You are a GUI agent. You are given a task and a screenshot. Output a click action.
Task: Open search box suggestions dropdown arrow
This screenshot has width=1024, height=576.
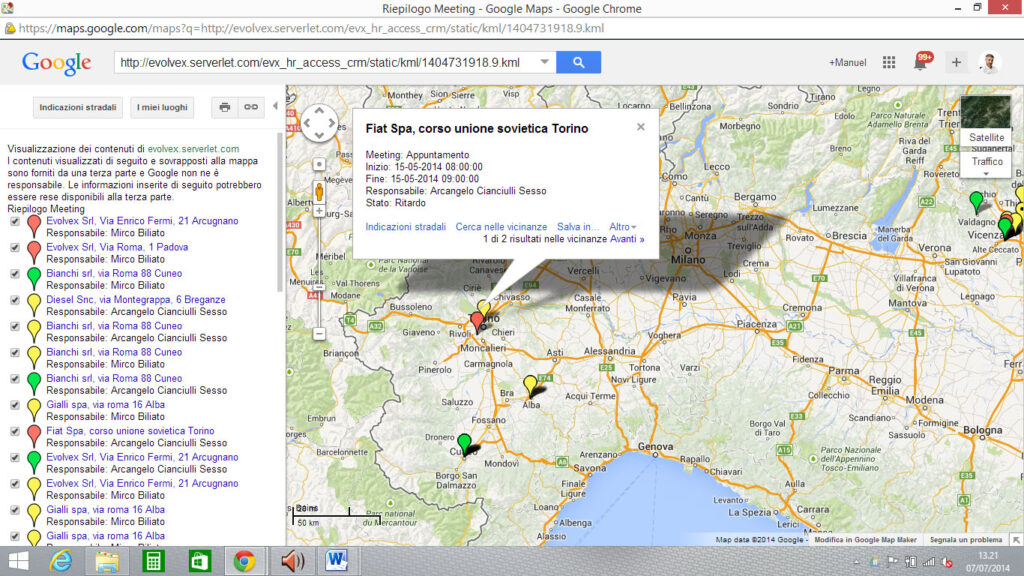tap(544, 62)
